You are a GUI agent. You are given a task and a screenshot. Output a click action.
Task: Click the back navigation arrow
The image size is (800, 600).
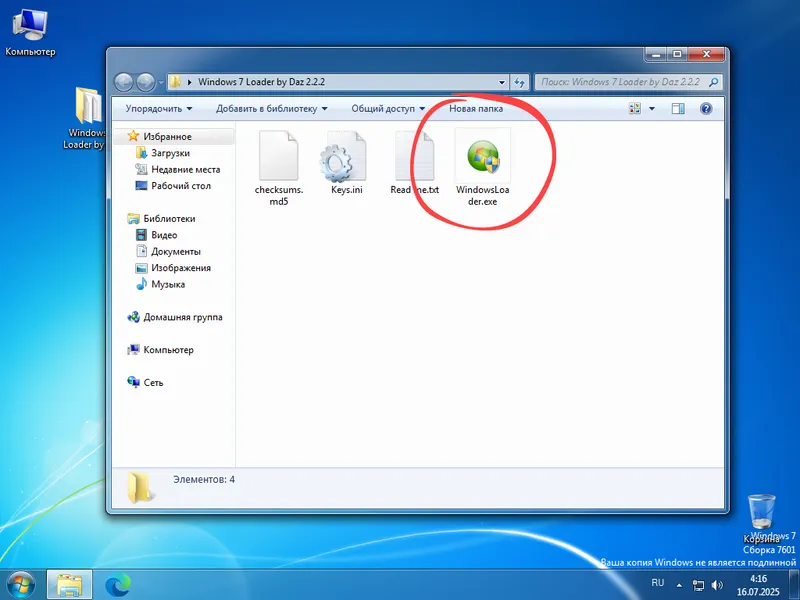(124, 82)
